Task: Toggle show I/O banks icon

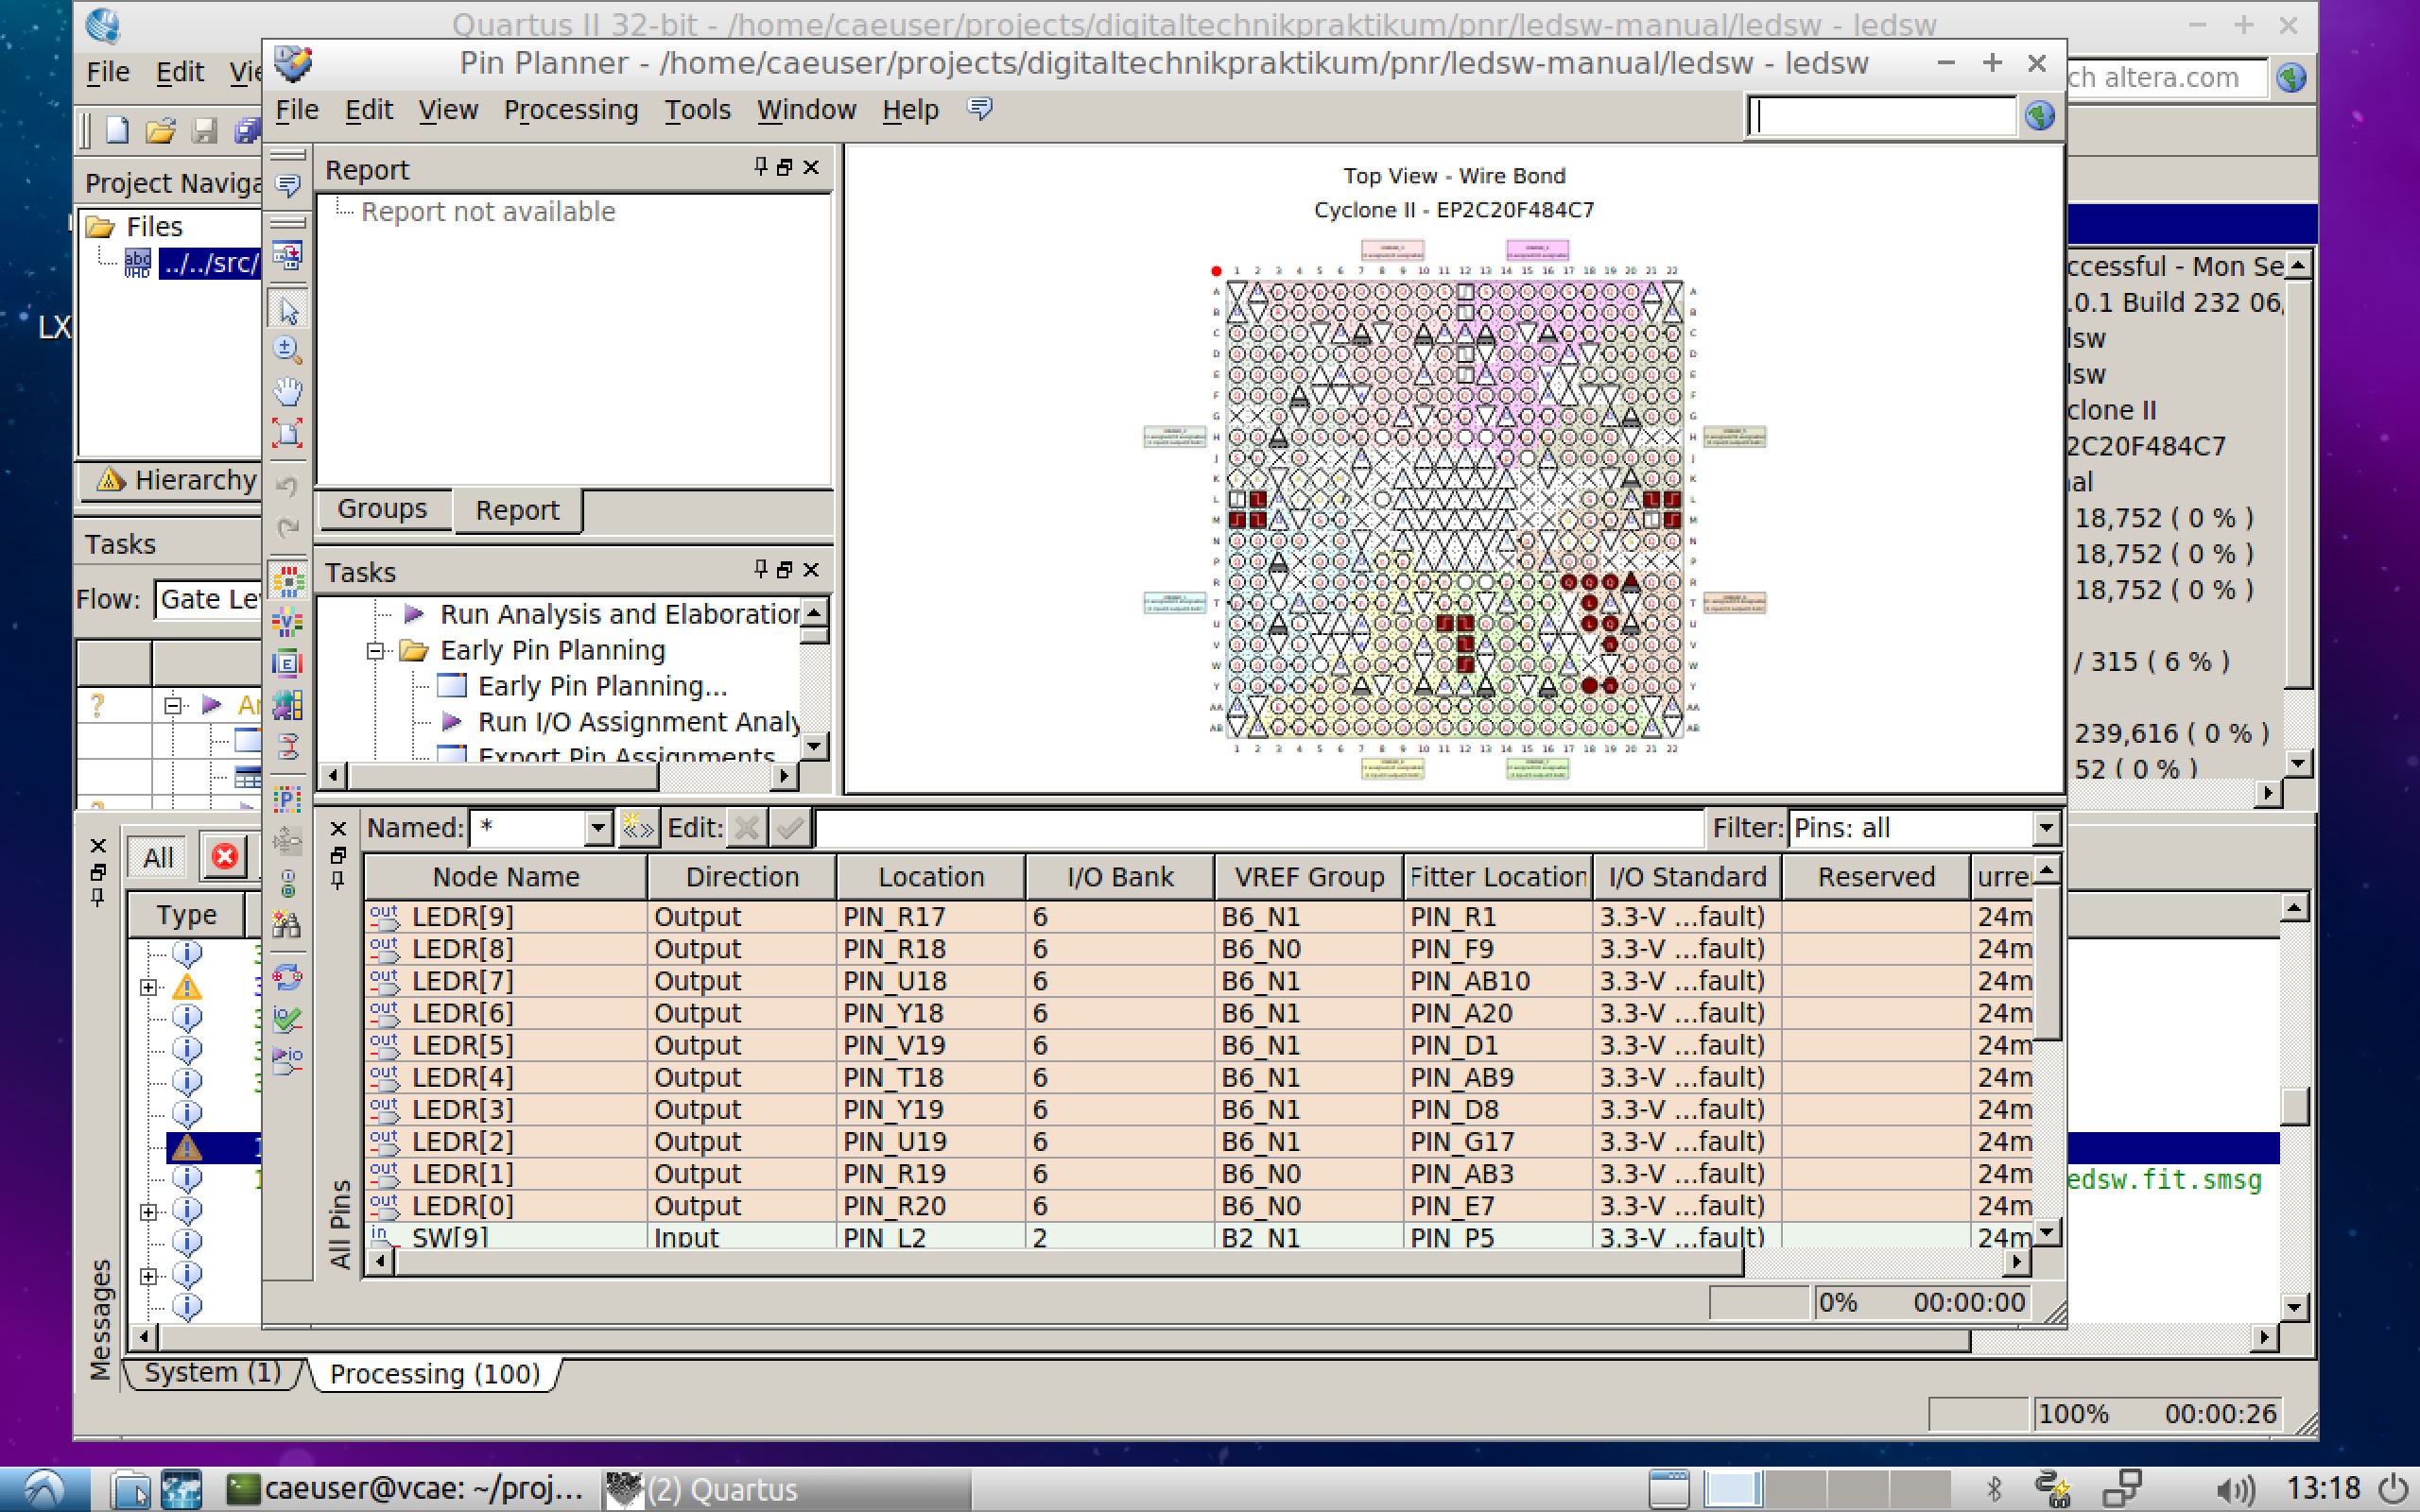Action: coord(288,581)
